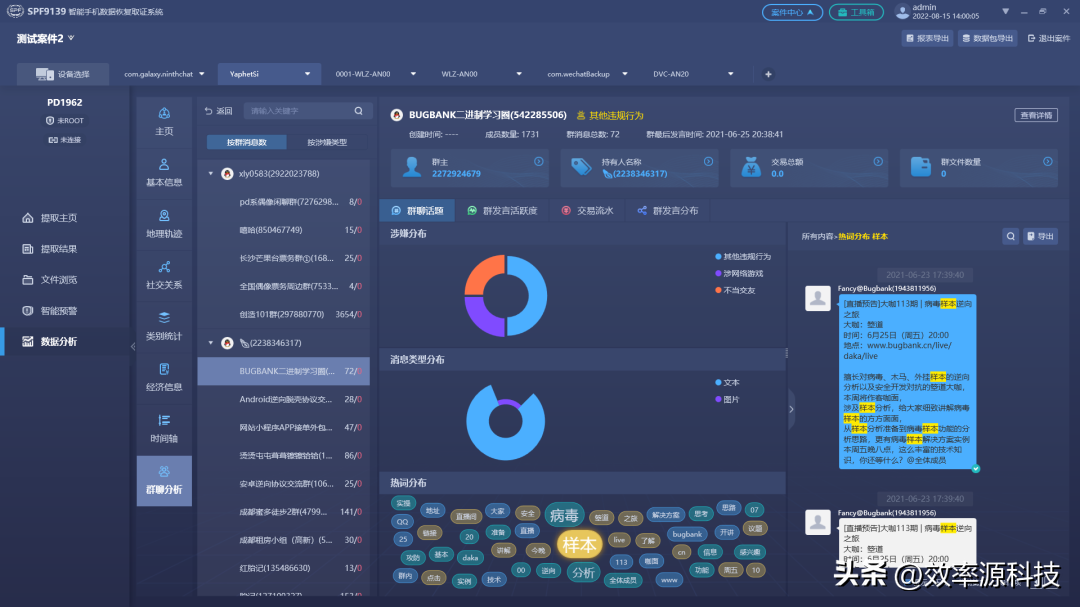Expand the chat panel using the divider arrow
The width and height of the screenshot is (1080, 607).
point(791,409)
